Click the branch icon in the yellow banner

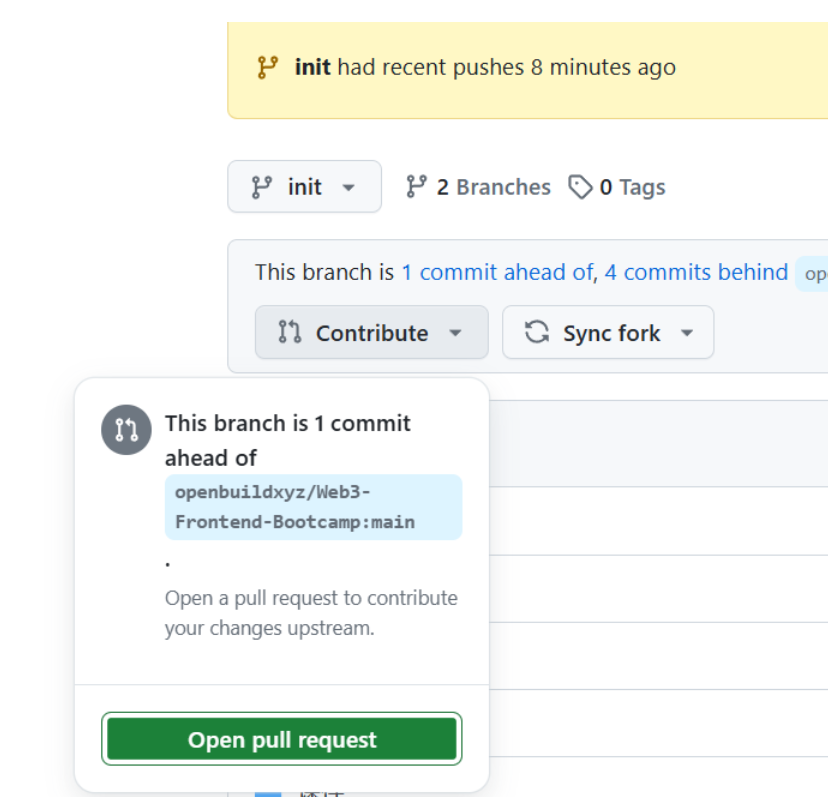point(267,68)
